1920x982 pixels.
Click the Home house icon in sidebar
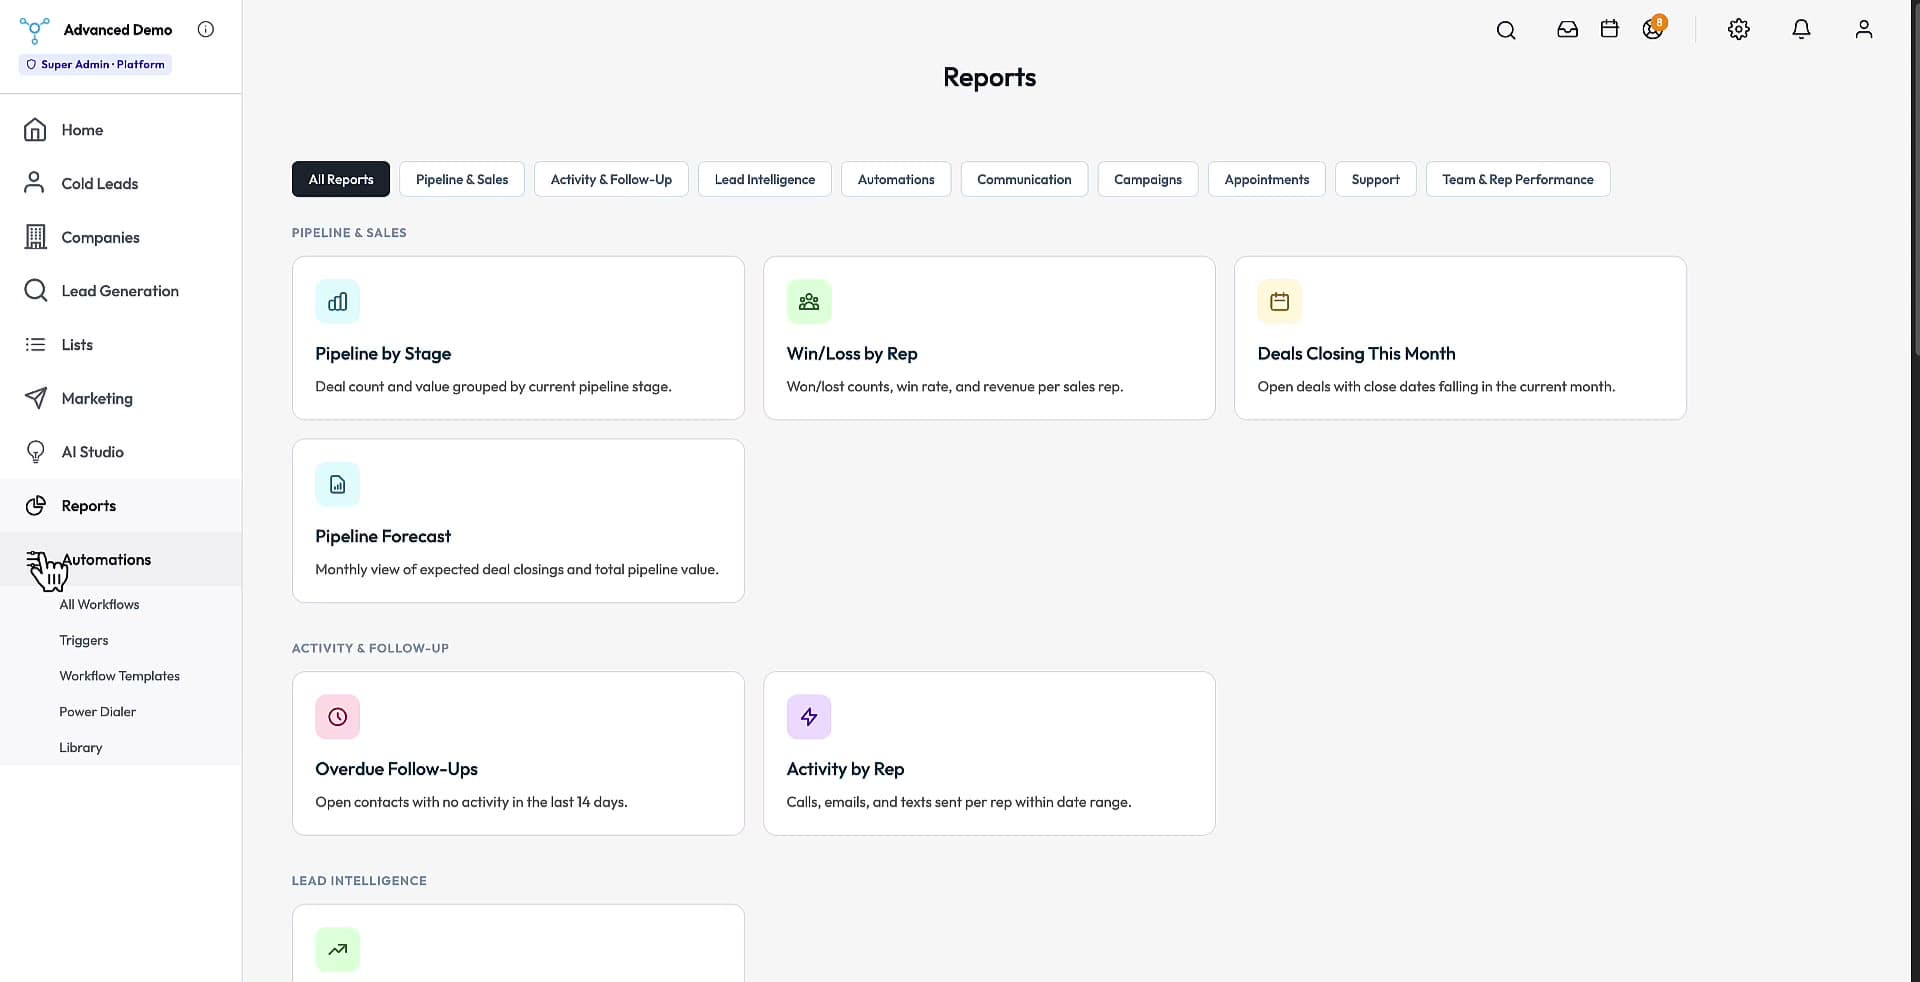pyautogui.click(x=35, y=130)
